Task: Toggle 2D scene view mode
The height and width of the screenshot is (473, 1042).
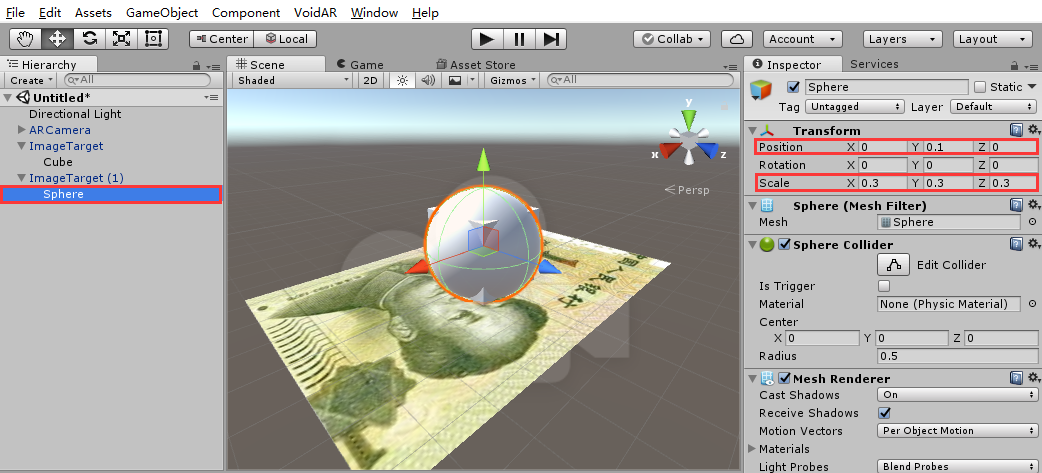Action: 371,80
